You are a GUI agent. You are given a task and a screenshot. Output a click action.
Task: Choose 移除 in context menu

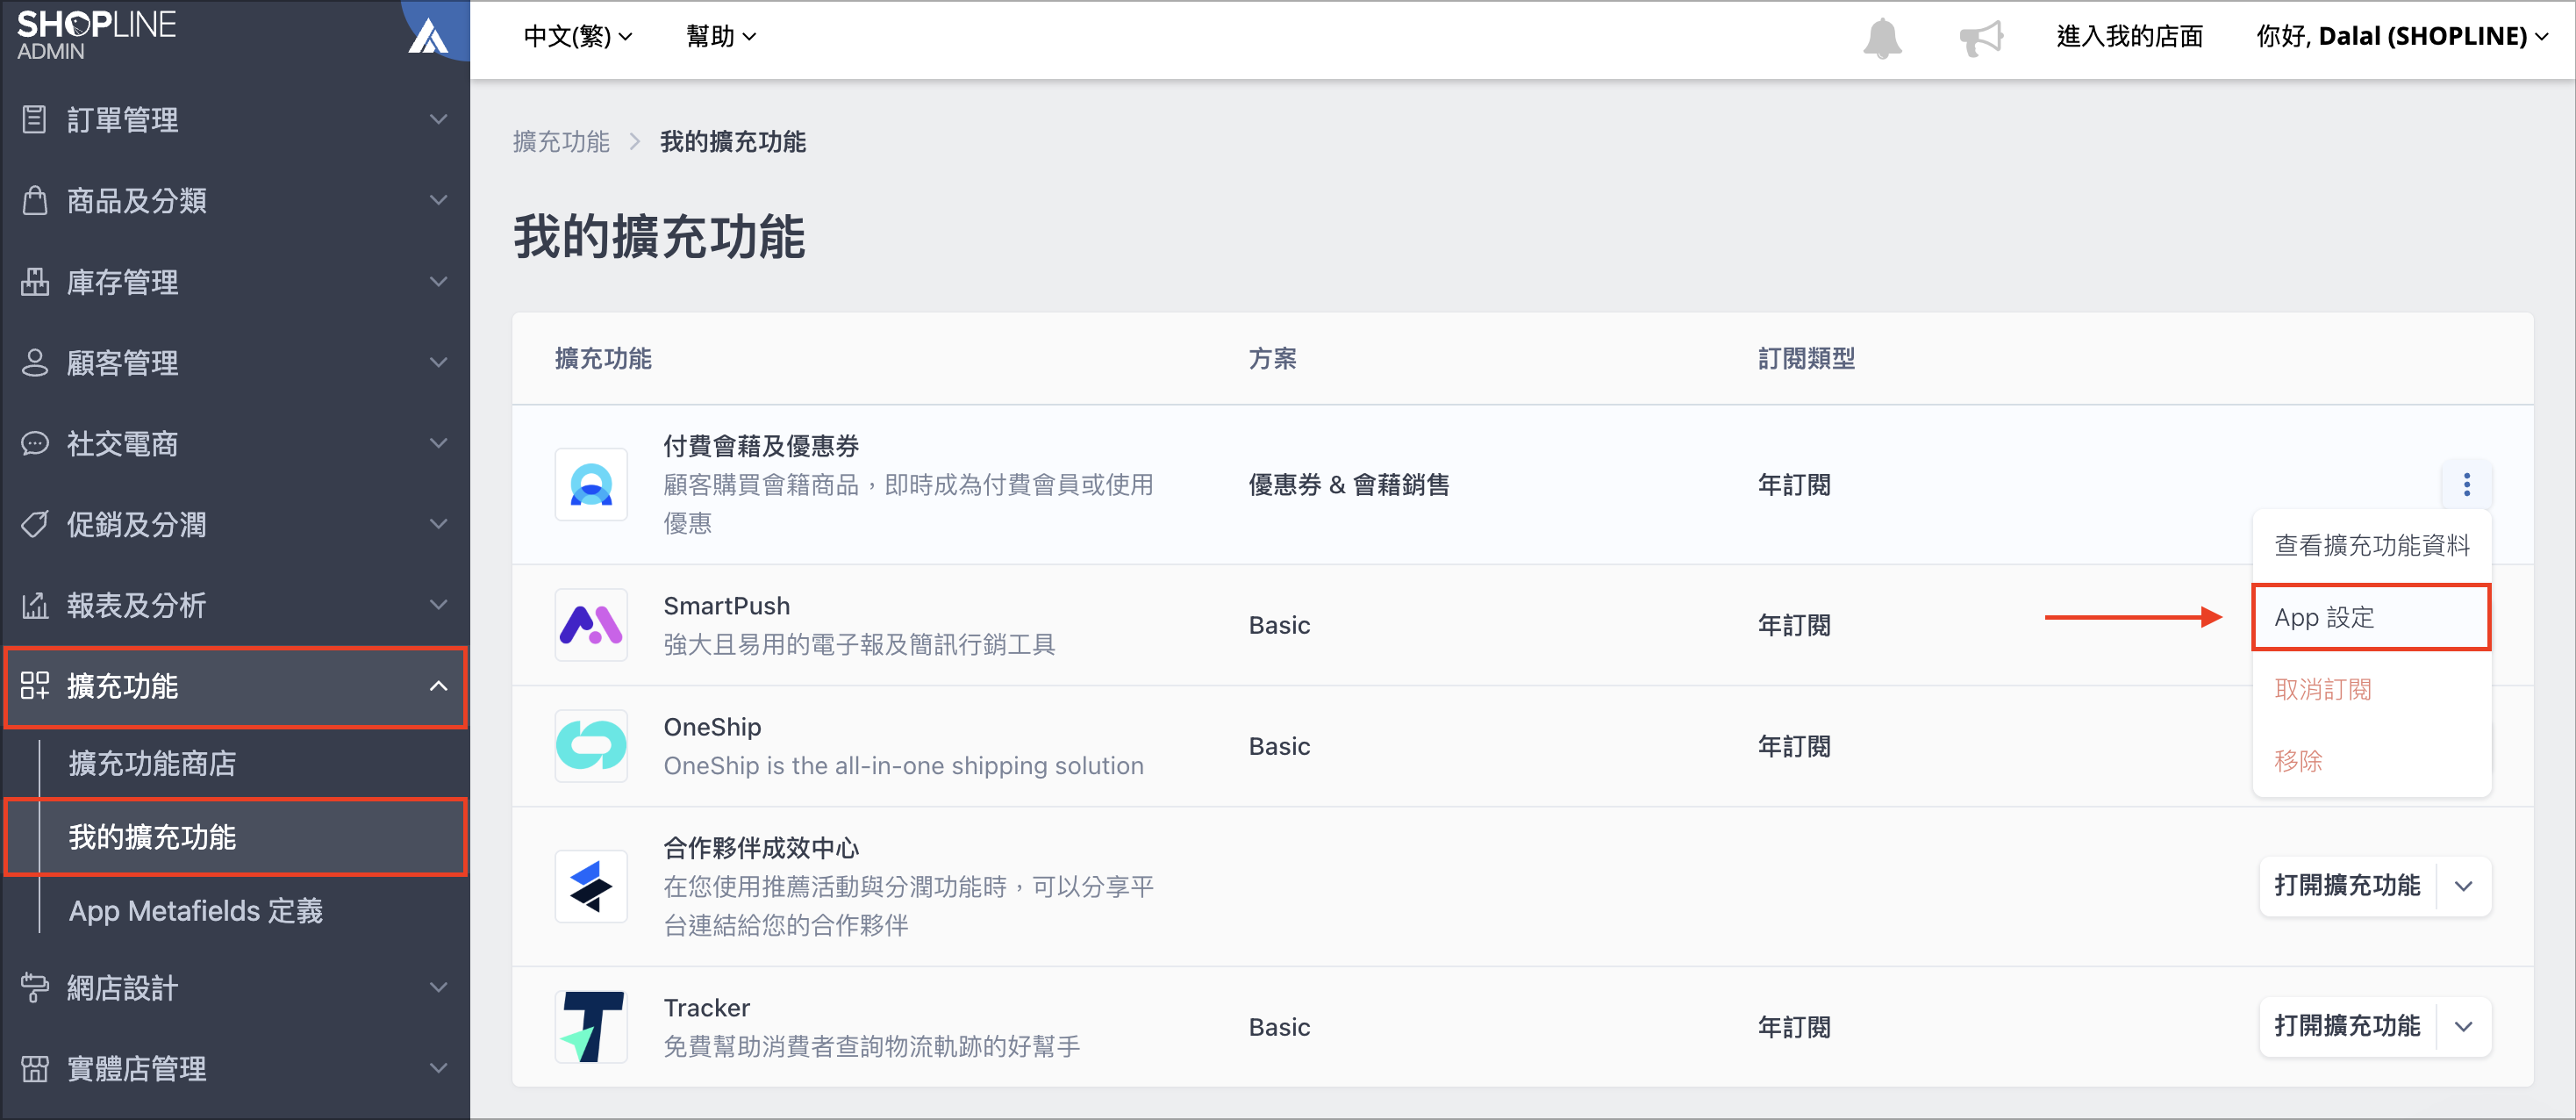click(2371, 761)
